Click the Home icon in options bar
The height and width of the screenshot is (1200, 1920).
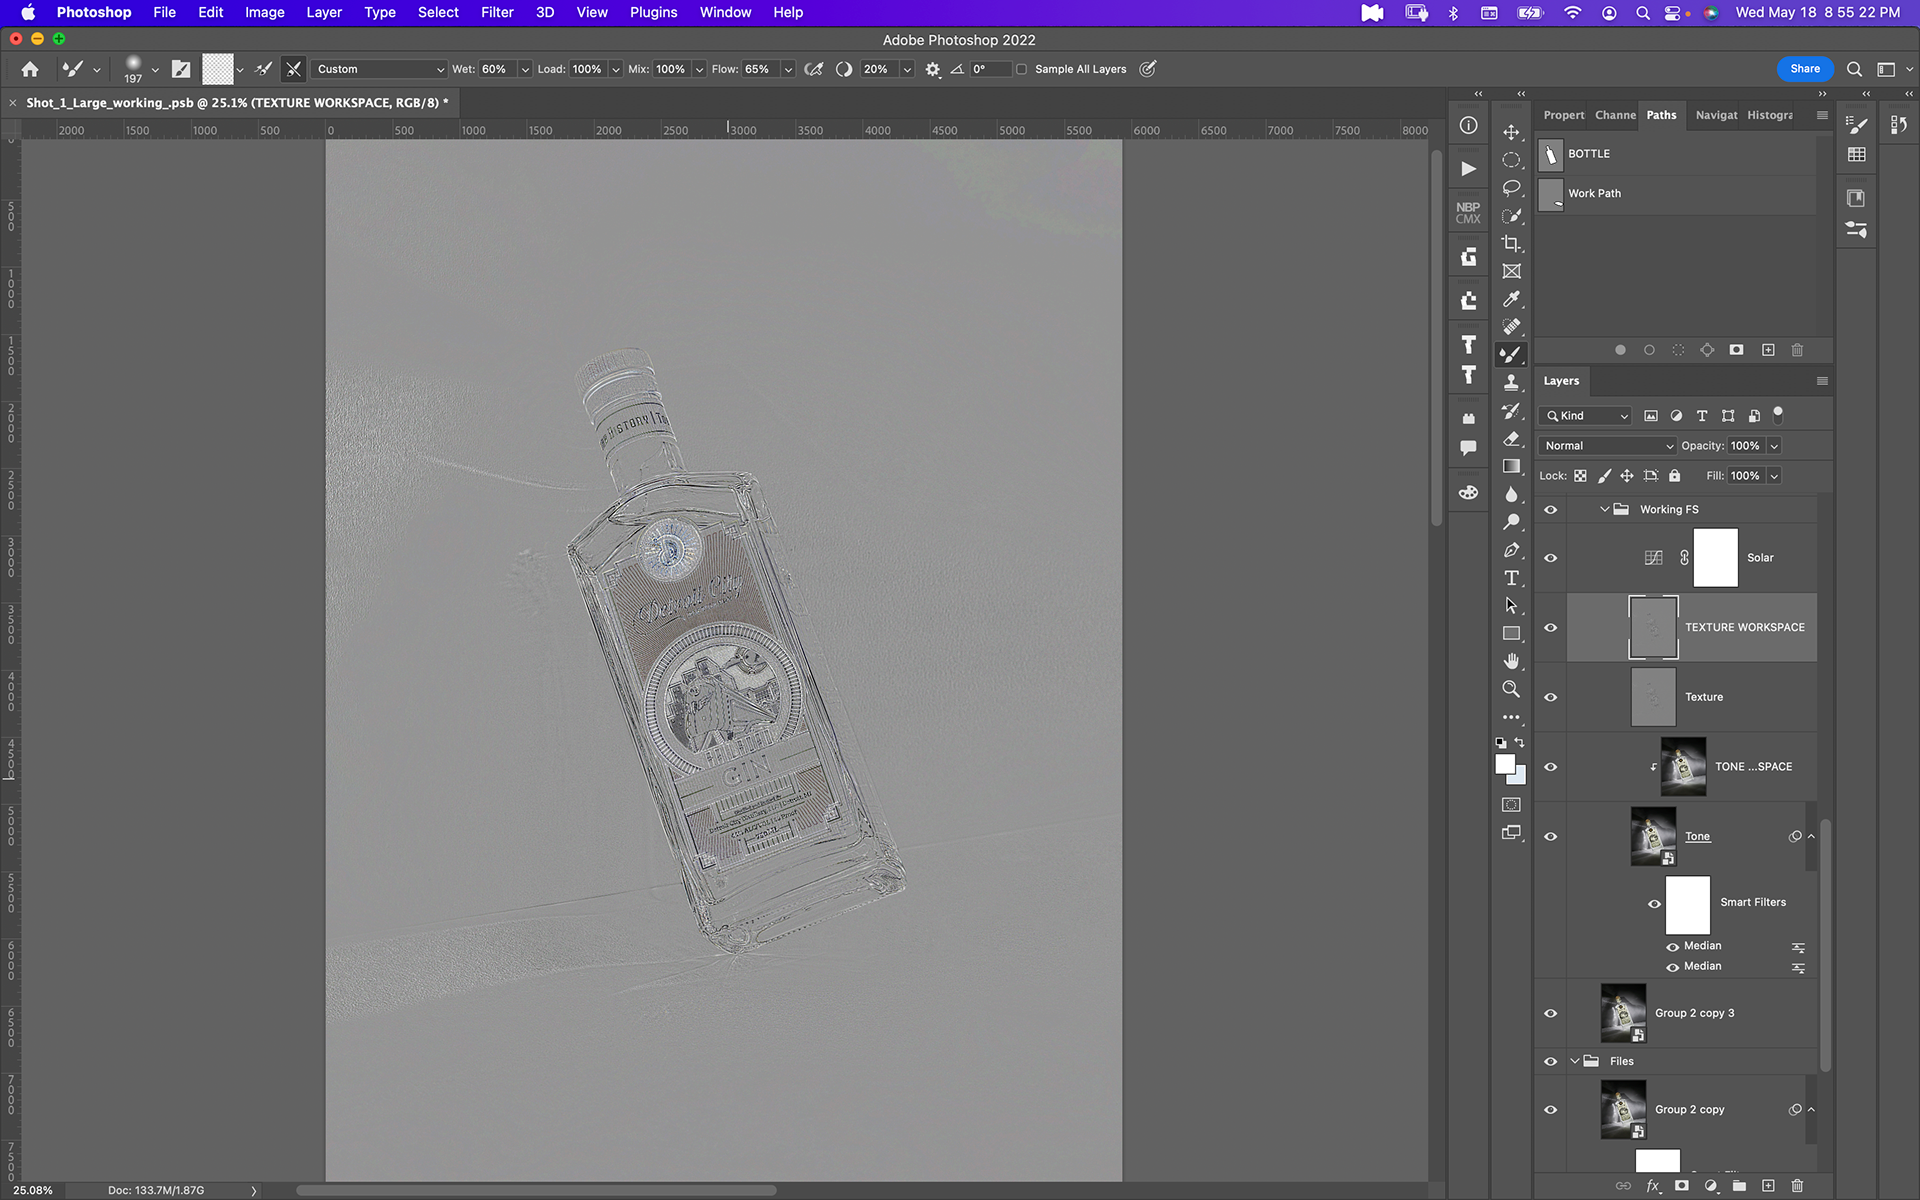coord(30,69)
